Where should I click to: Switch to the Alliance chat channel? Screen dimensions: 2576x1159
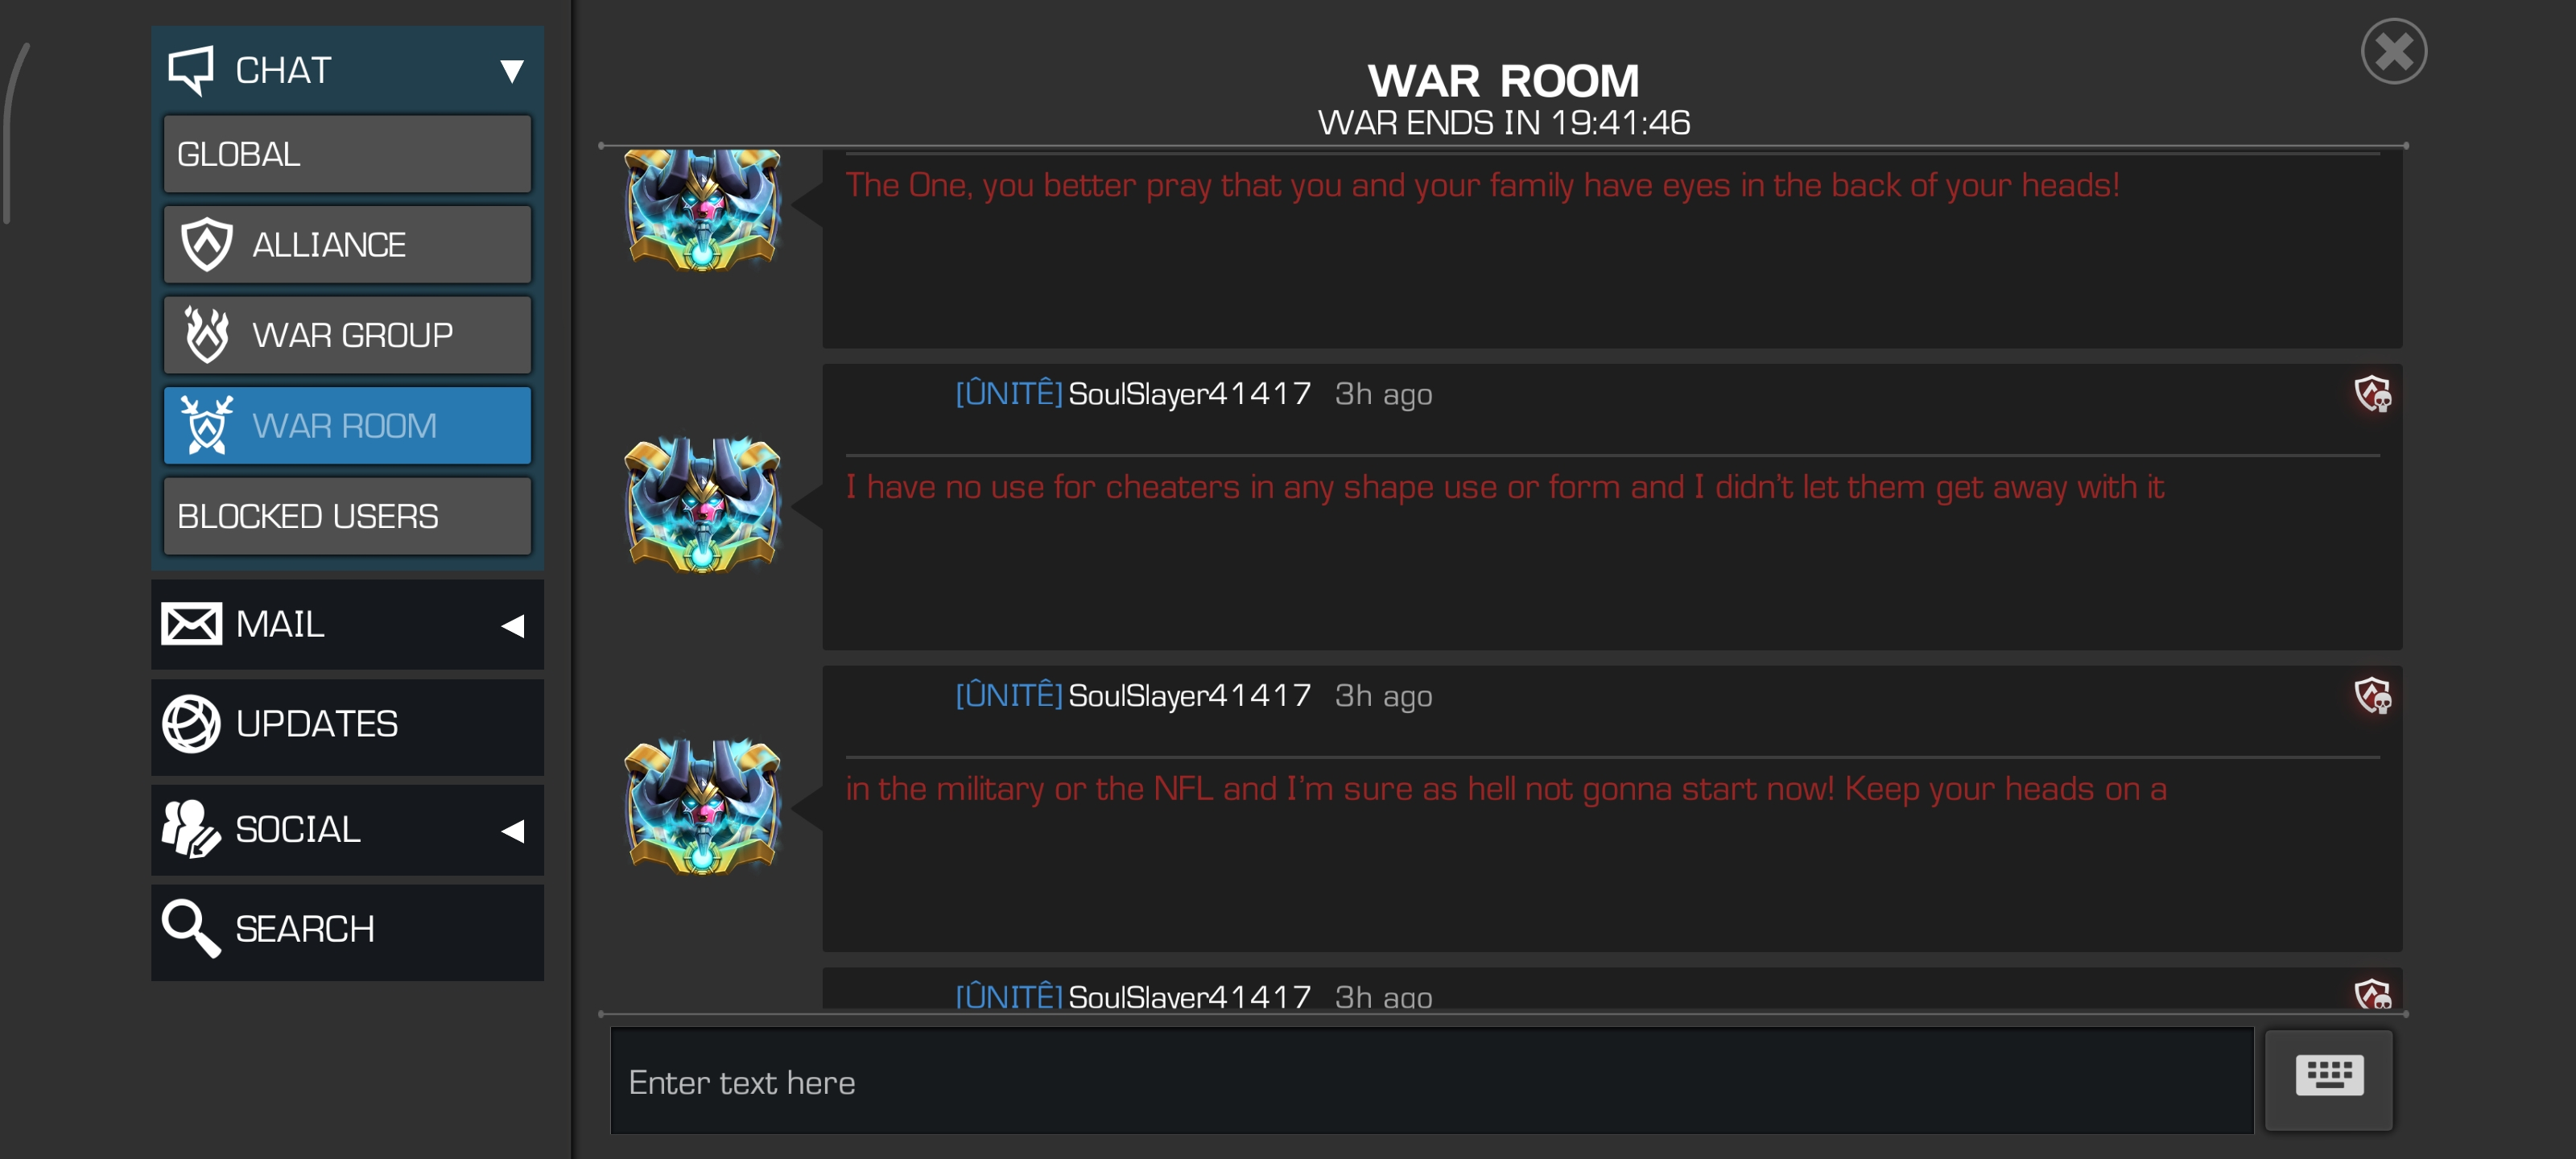click(x=347, y=244)
